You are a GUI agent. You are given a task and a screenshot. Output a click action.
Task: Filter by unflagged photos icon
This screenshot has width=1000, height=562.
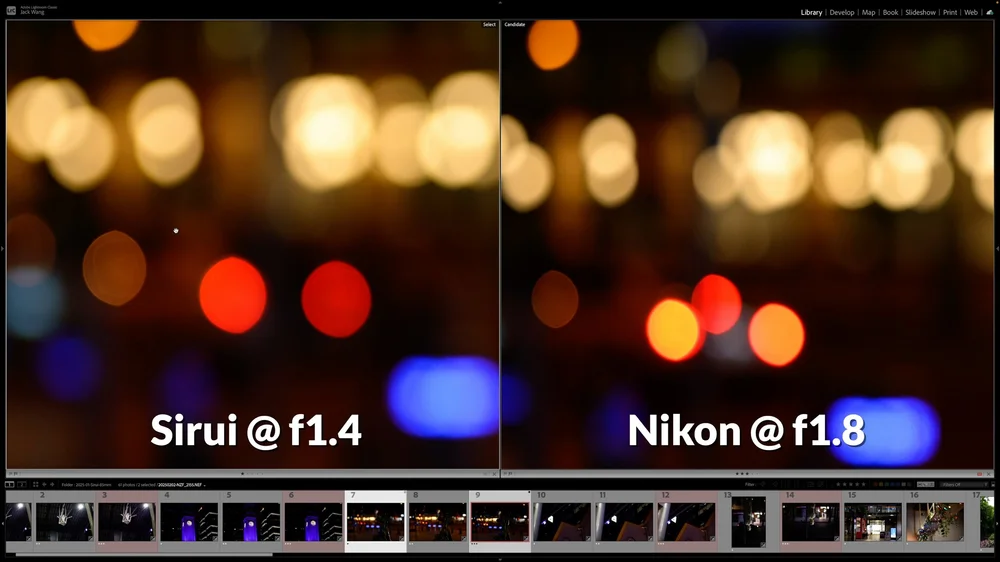(x=775, y=485)
